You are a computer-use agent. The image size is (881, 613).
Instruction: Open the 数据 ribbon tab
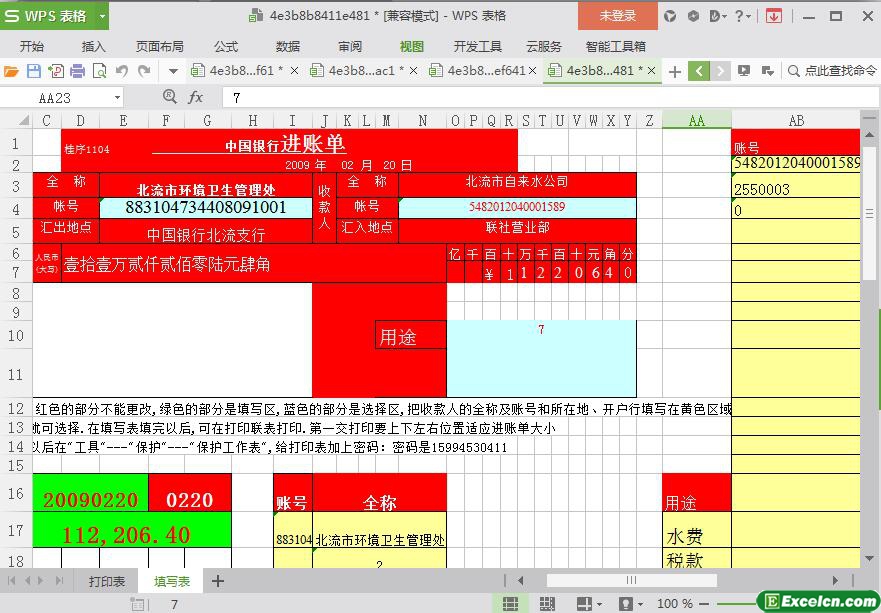(288, 47)
